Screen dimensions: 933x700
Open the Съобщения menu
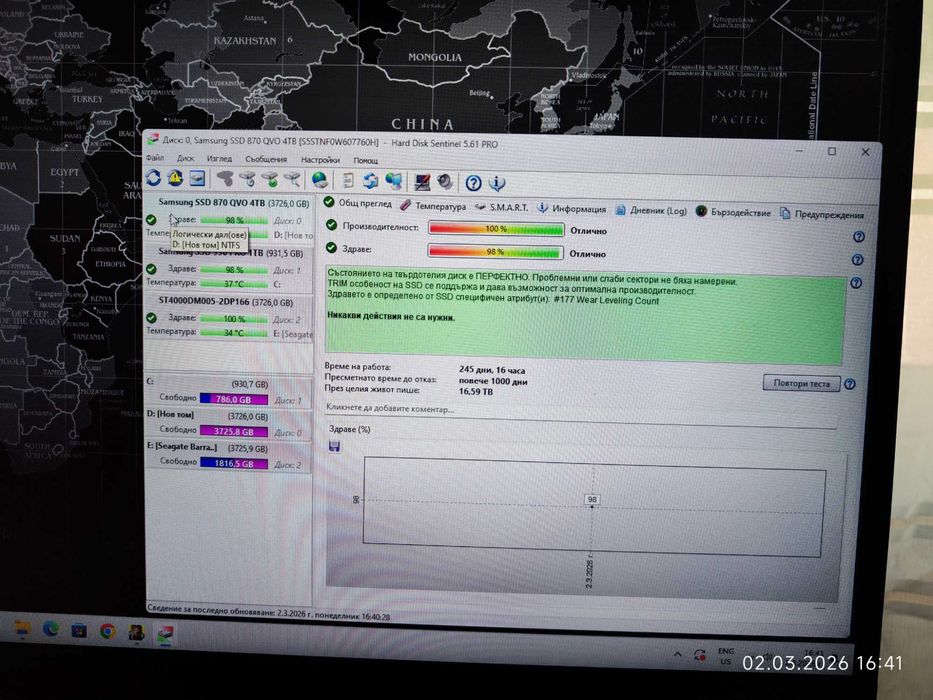click(x=266, y=160)
